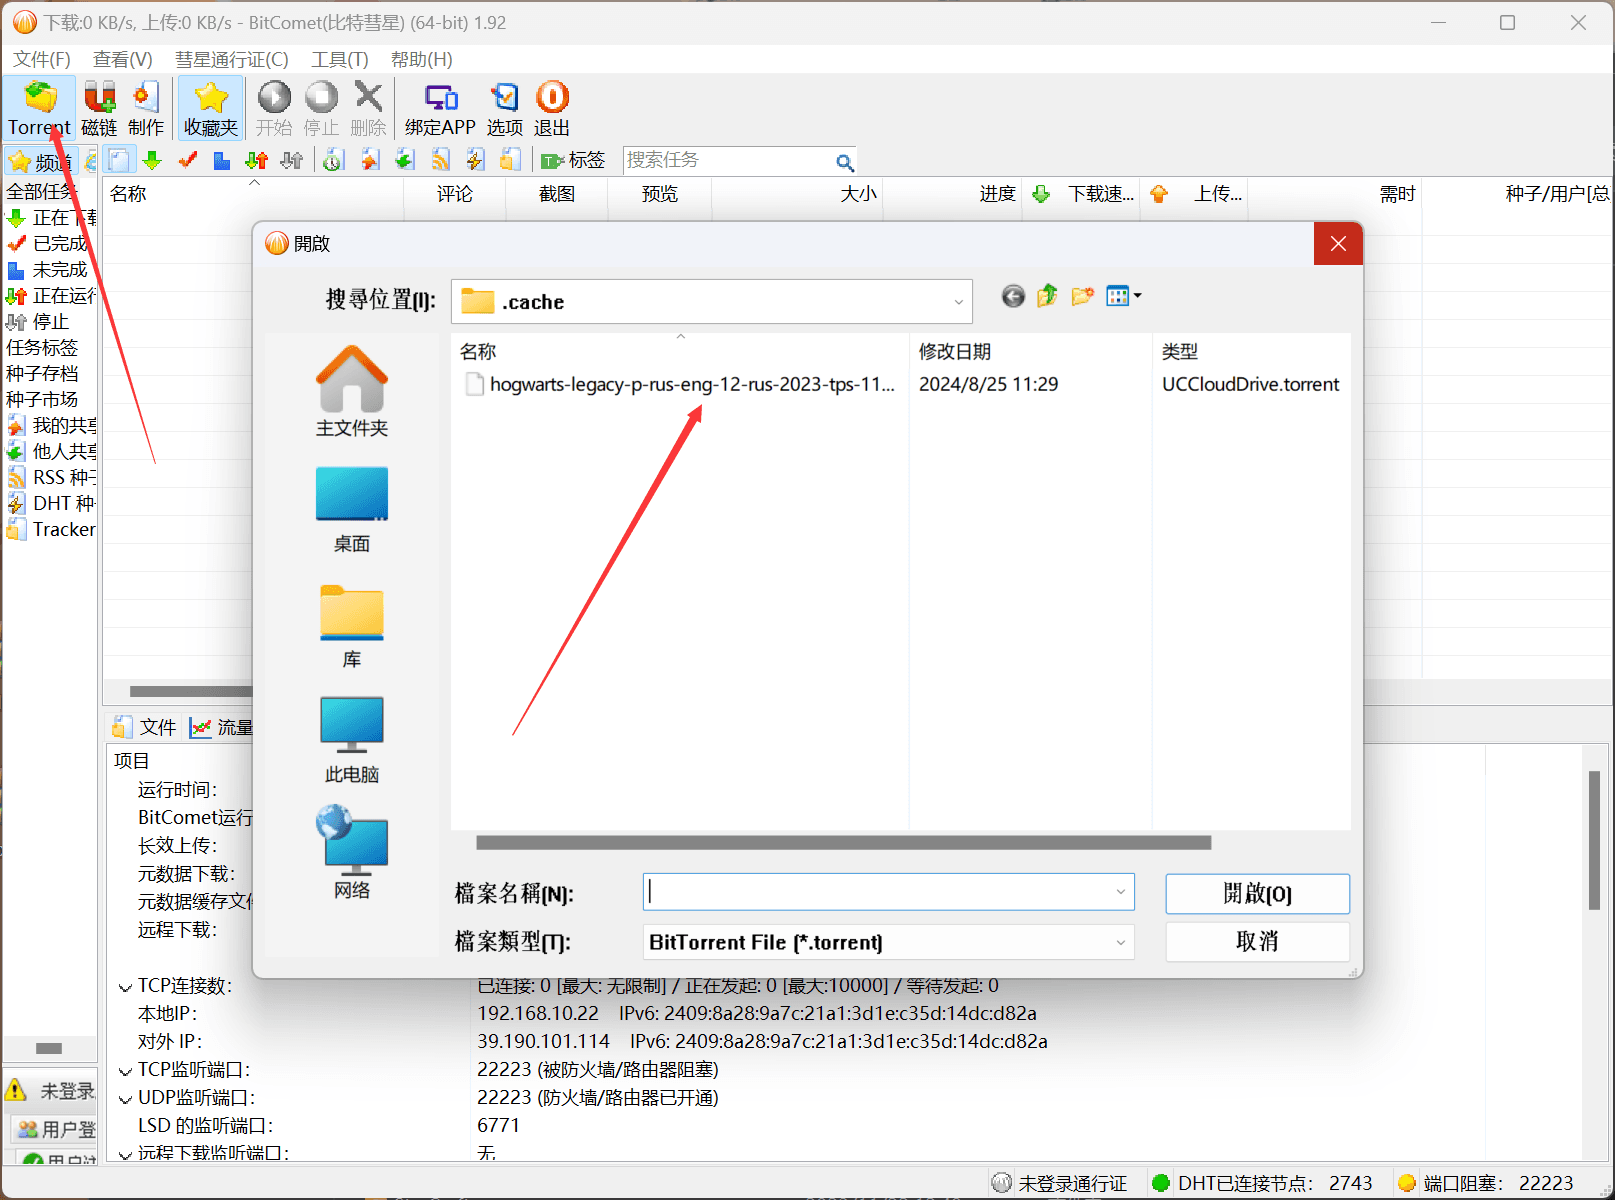The height and width of the screenshot is (1200, 1615).
Task: Open a torrent file via the Torrent button
Action: (39, 107)
